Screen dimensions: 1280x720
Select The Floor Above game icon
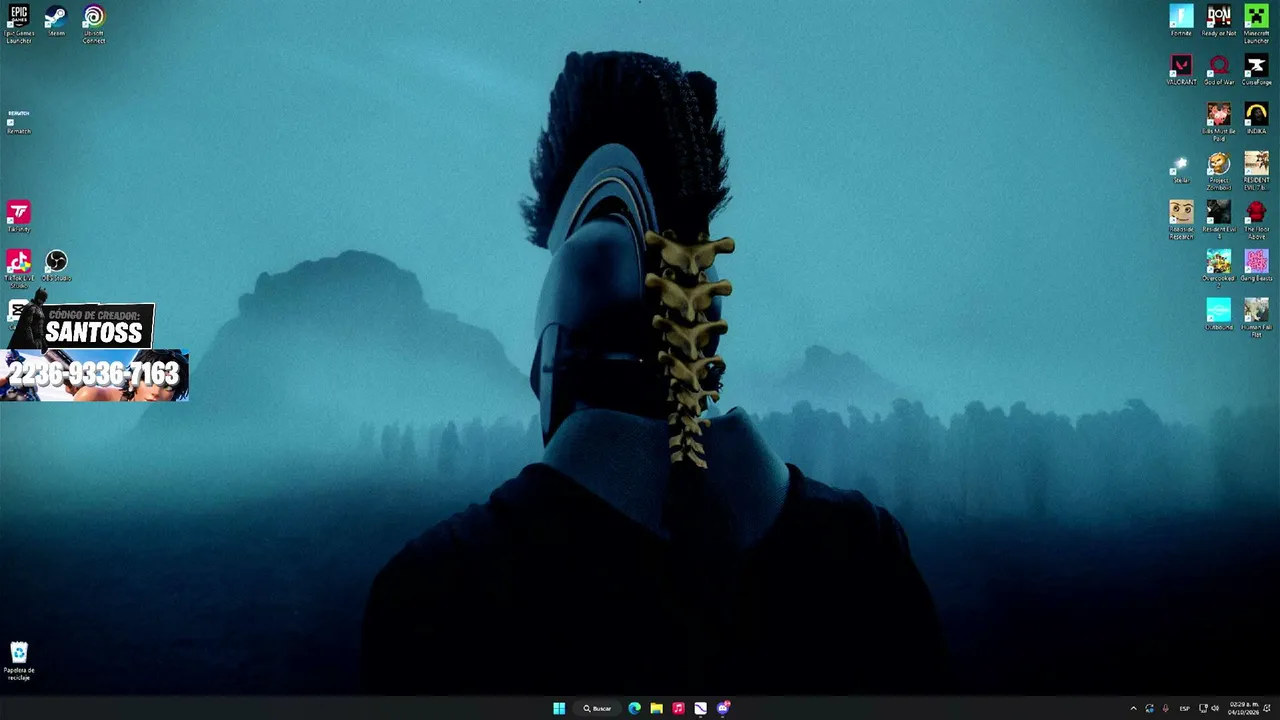[1256, 220]
